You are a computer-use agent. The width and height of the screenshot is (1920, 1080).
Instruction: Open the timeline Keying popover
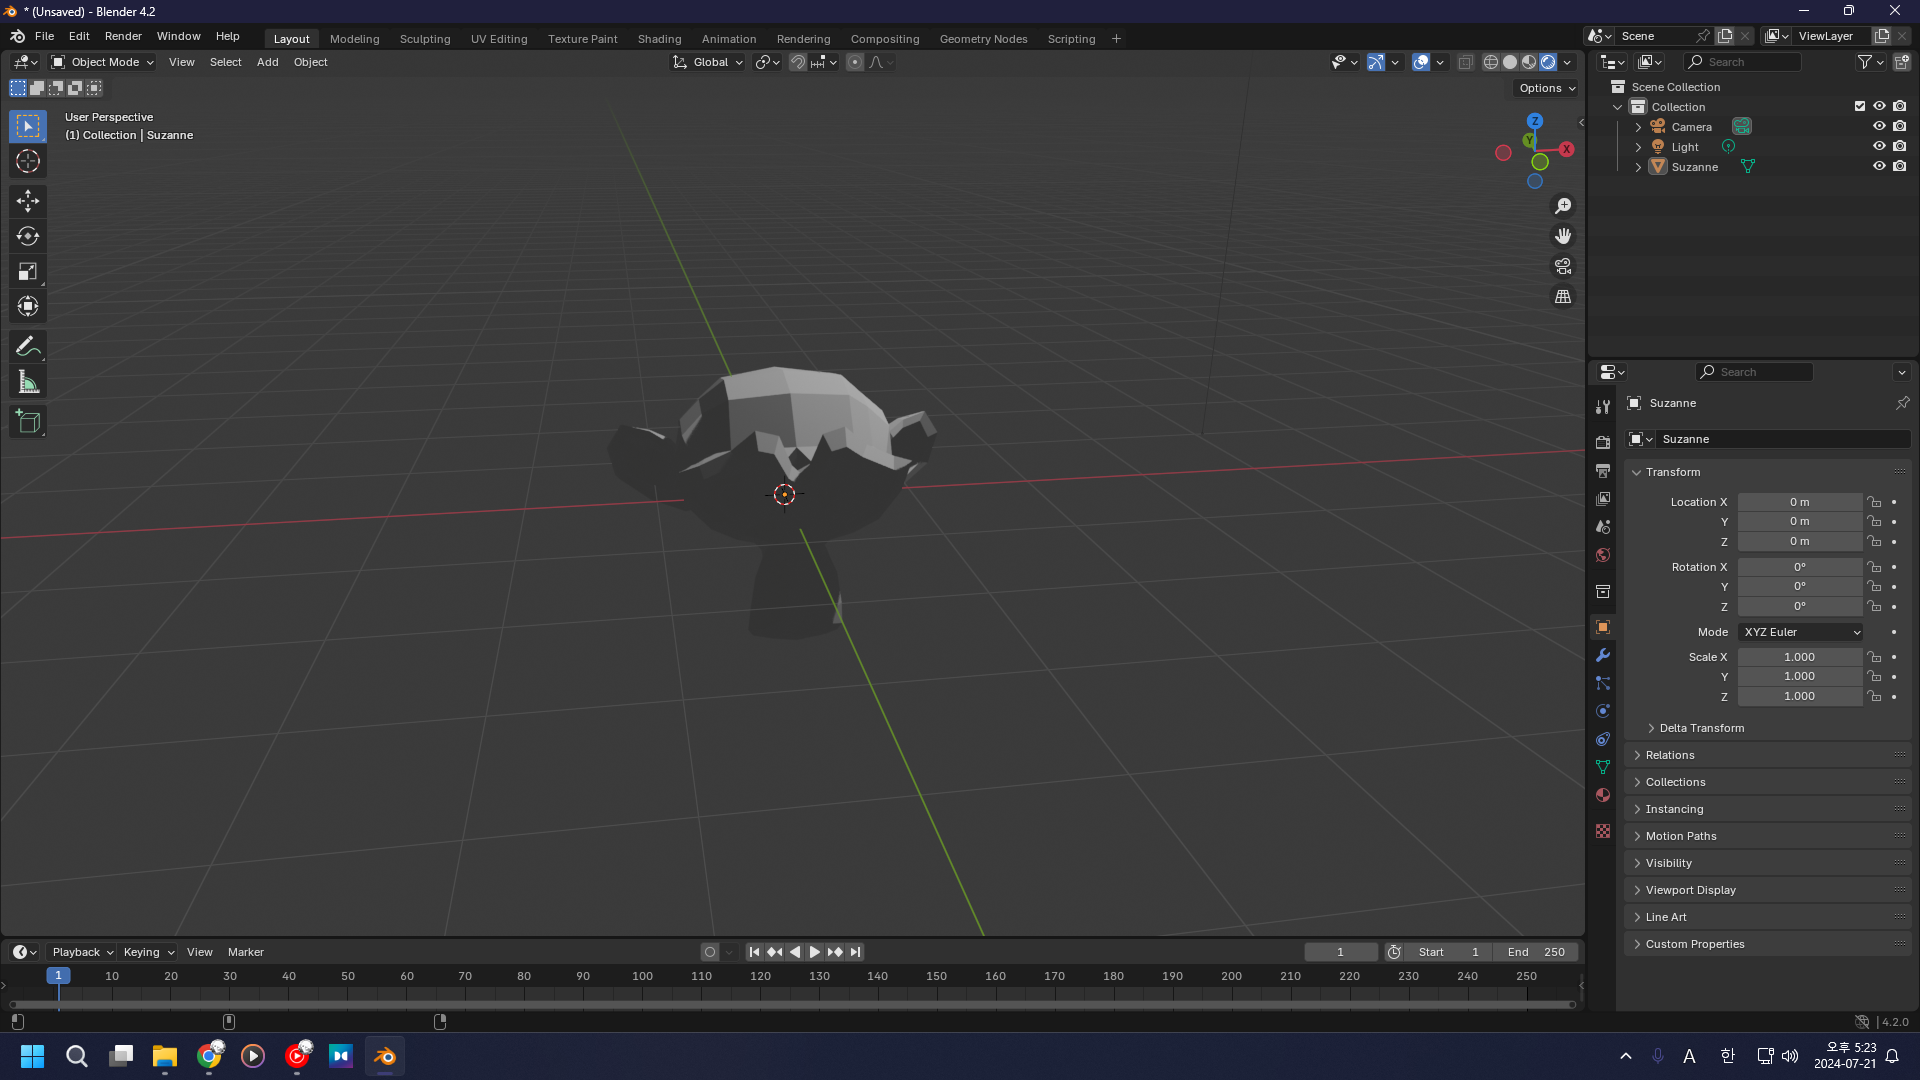point(148,952)
